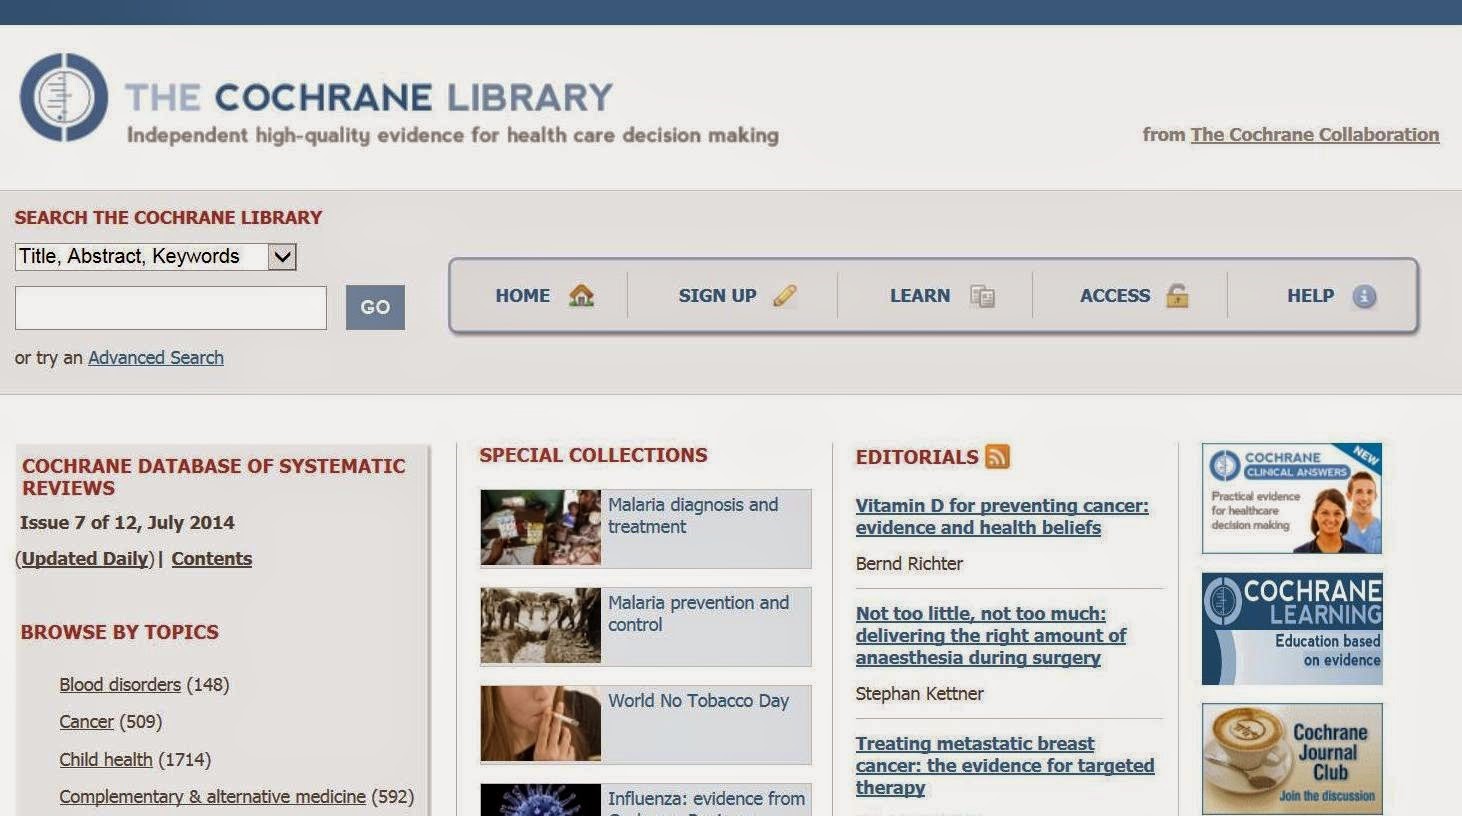Screen dimensions: 1462x816
Task: Open the Editorials RSS feed icon
Action: pos(997,456)
